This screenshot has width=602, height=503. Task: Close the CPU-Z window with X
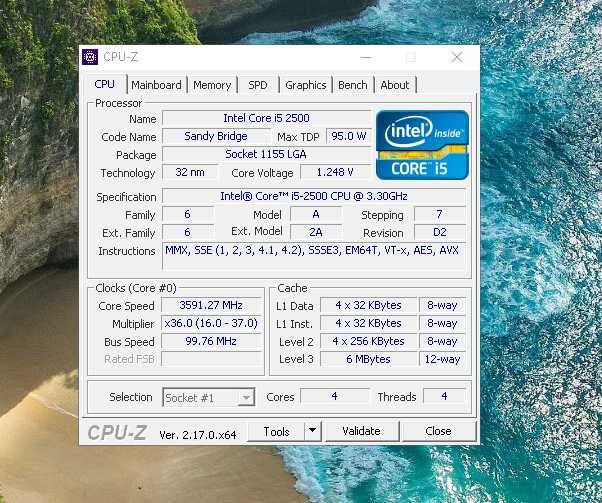(457, 58)
